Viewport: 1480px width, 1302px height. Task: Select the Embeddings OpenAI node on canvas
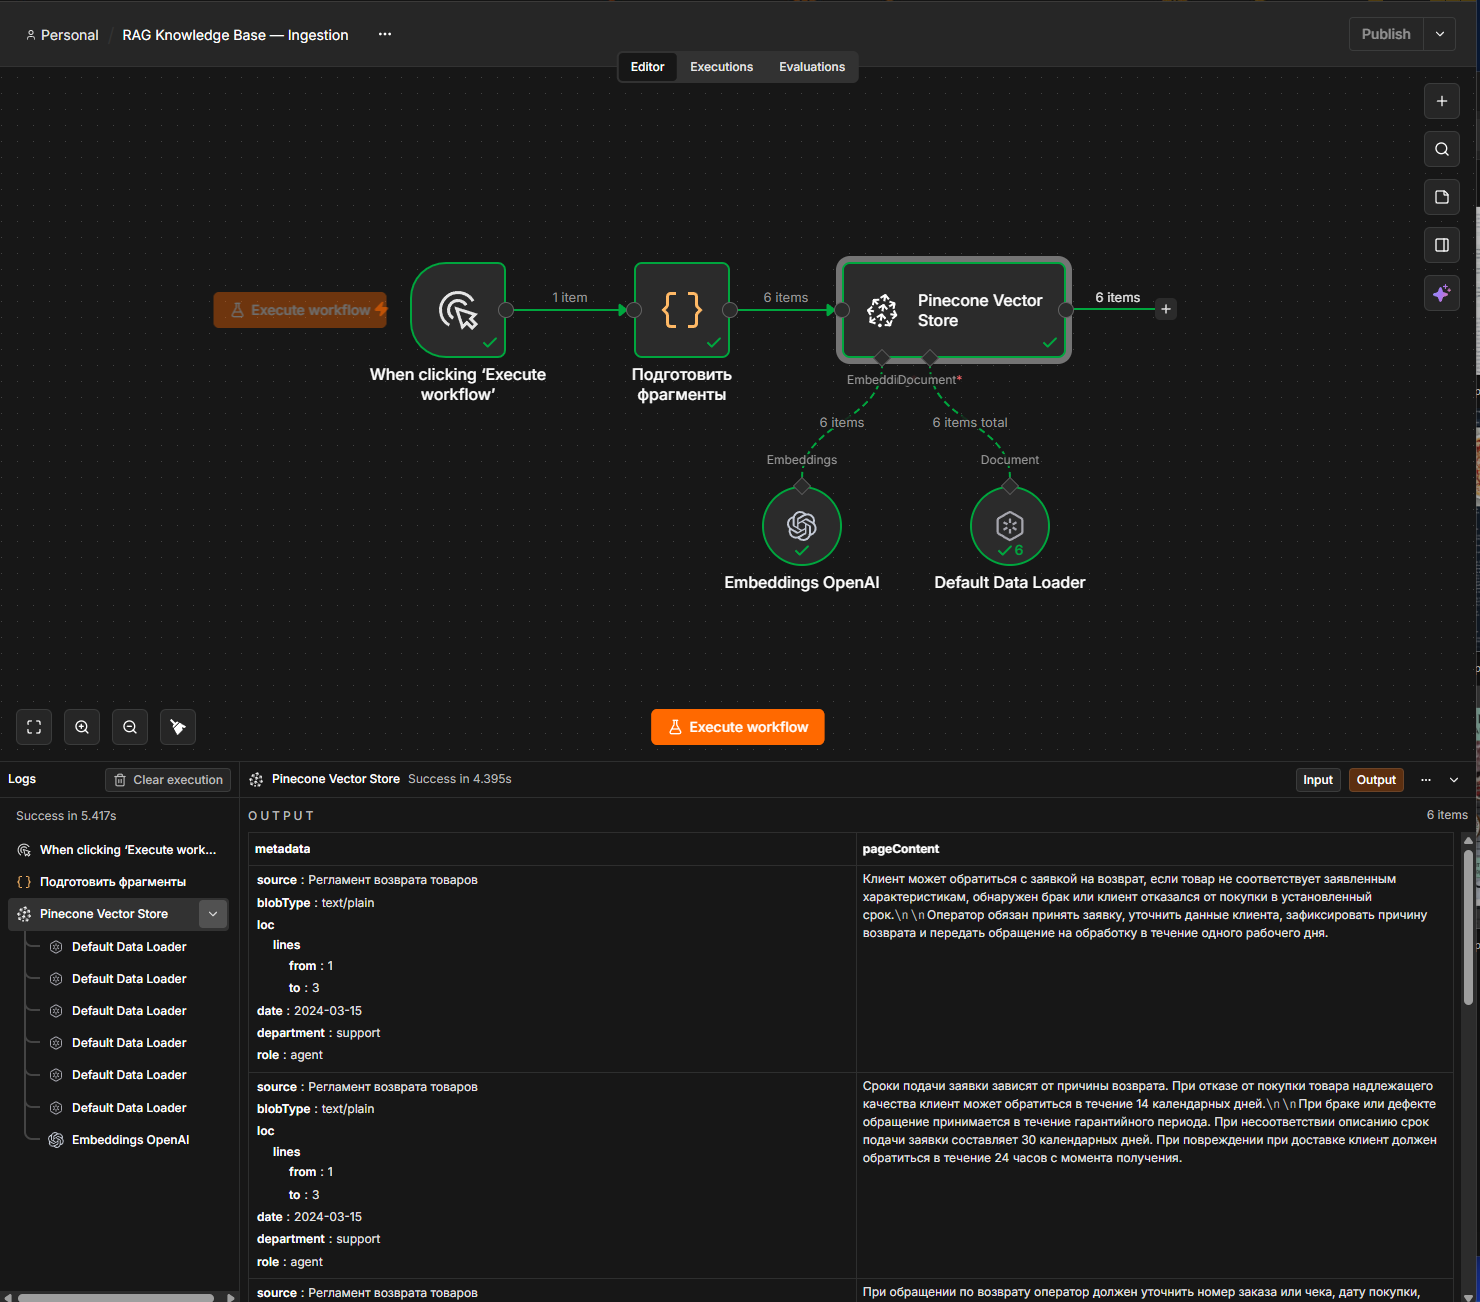tap(802, 526)
